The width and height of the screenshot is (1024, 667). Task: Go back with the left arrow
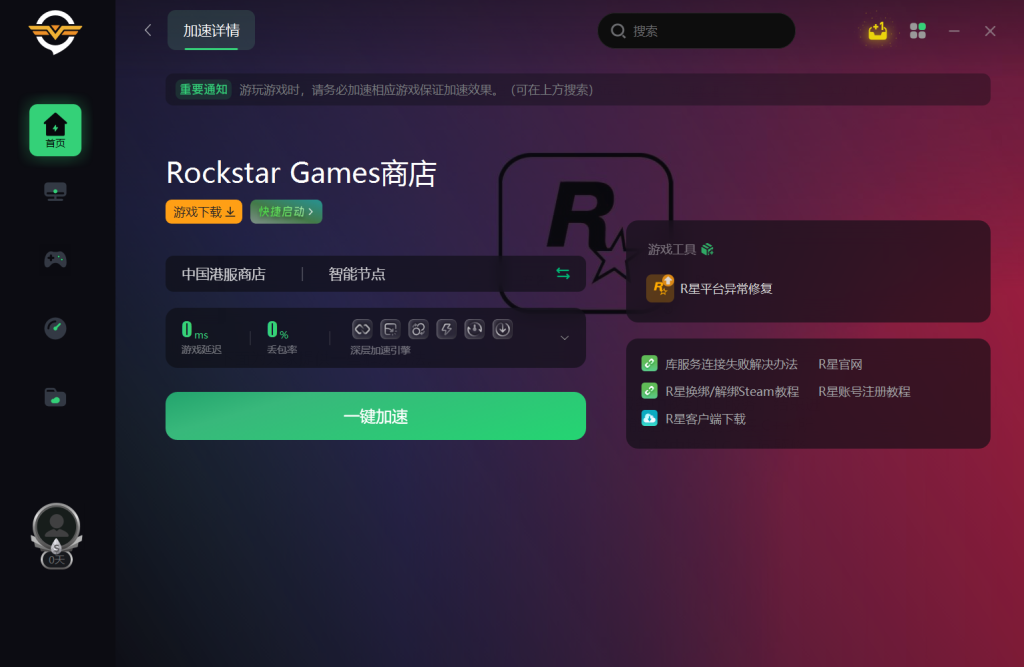click(148, 31)
